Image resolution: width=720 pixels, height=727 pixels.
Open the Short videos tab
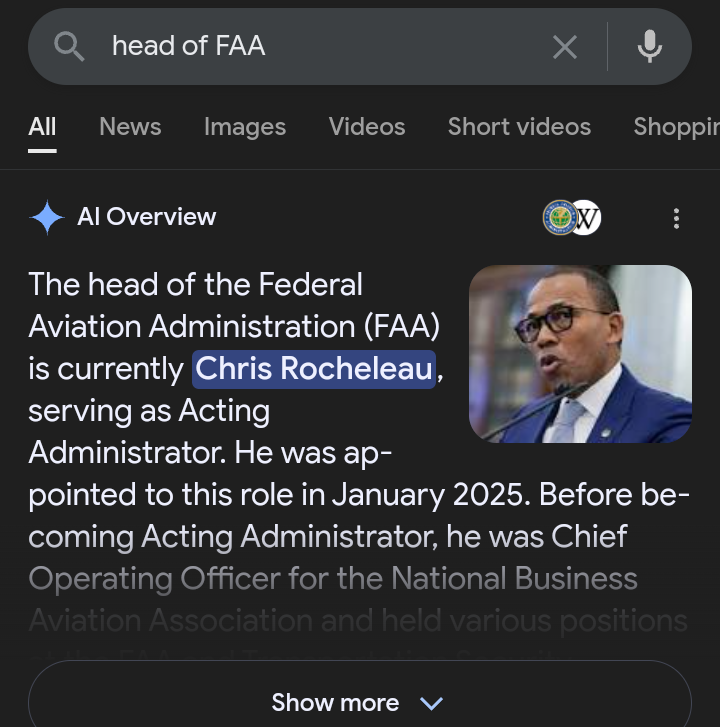point(519,127)
